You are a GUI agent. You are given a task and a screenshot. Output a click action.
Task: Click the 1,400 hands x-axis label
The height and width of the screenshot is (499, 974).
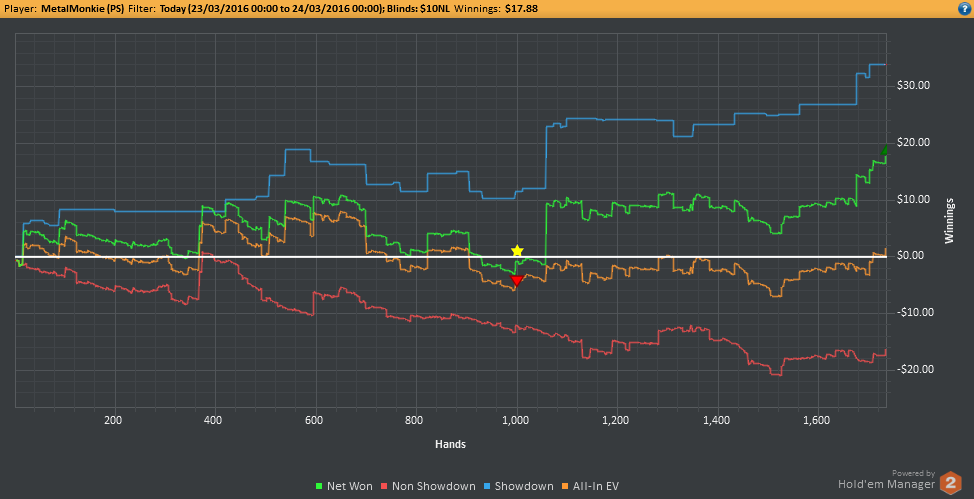[x=717, y=420]
